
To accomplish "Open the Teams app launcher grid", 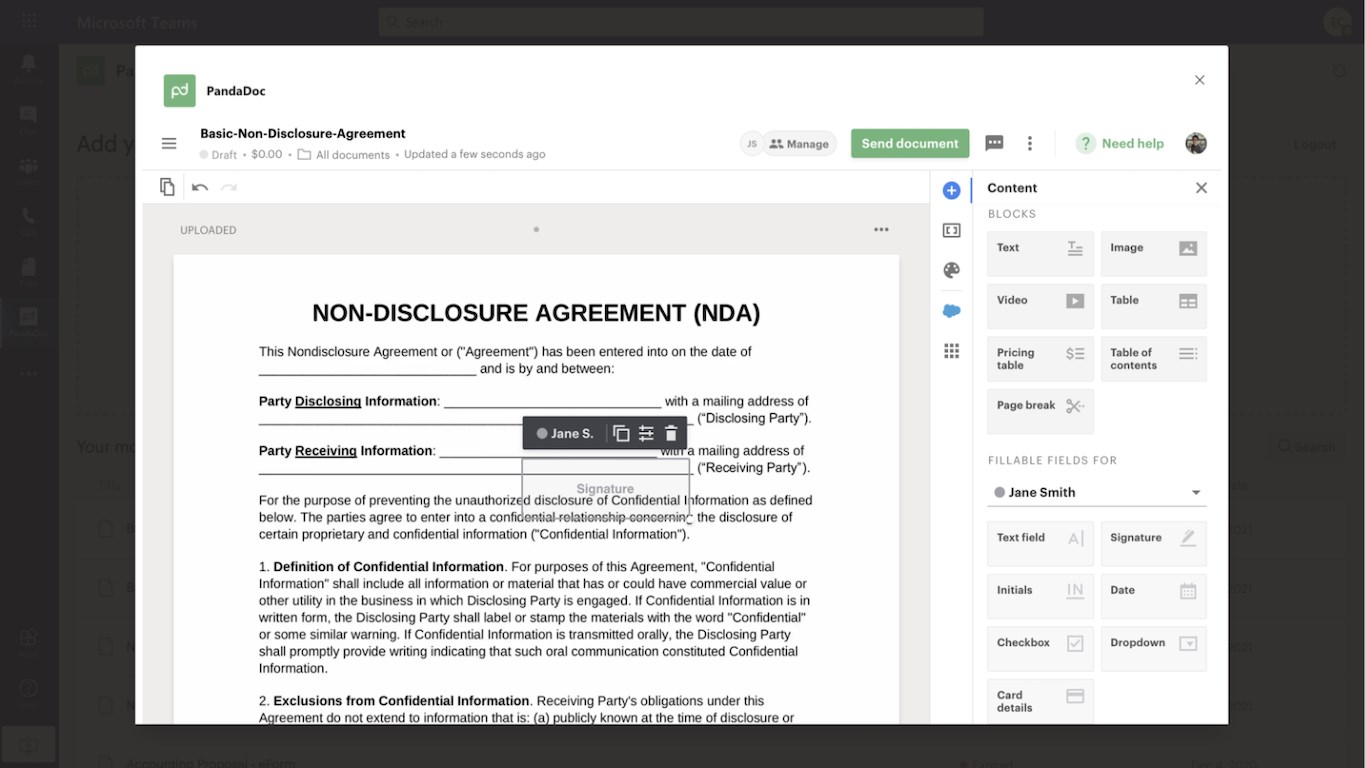I will pyautogui.click(x=28, y=22).
